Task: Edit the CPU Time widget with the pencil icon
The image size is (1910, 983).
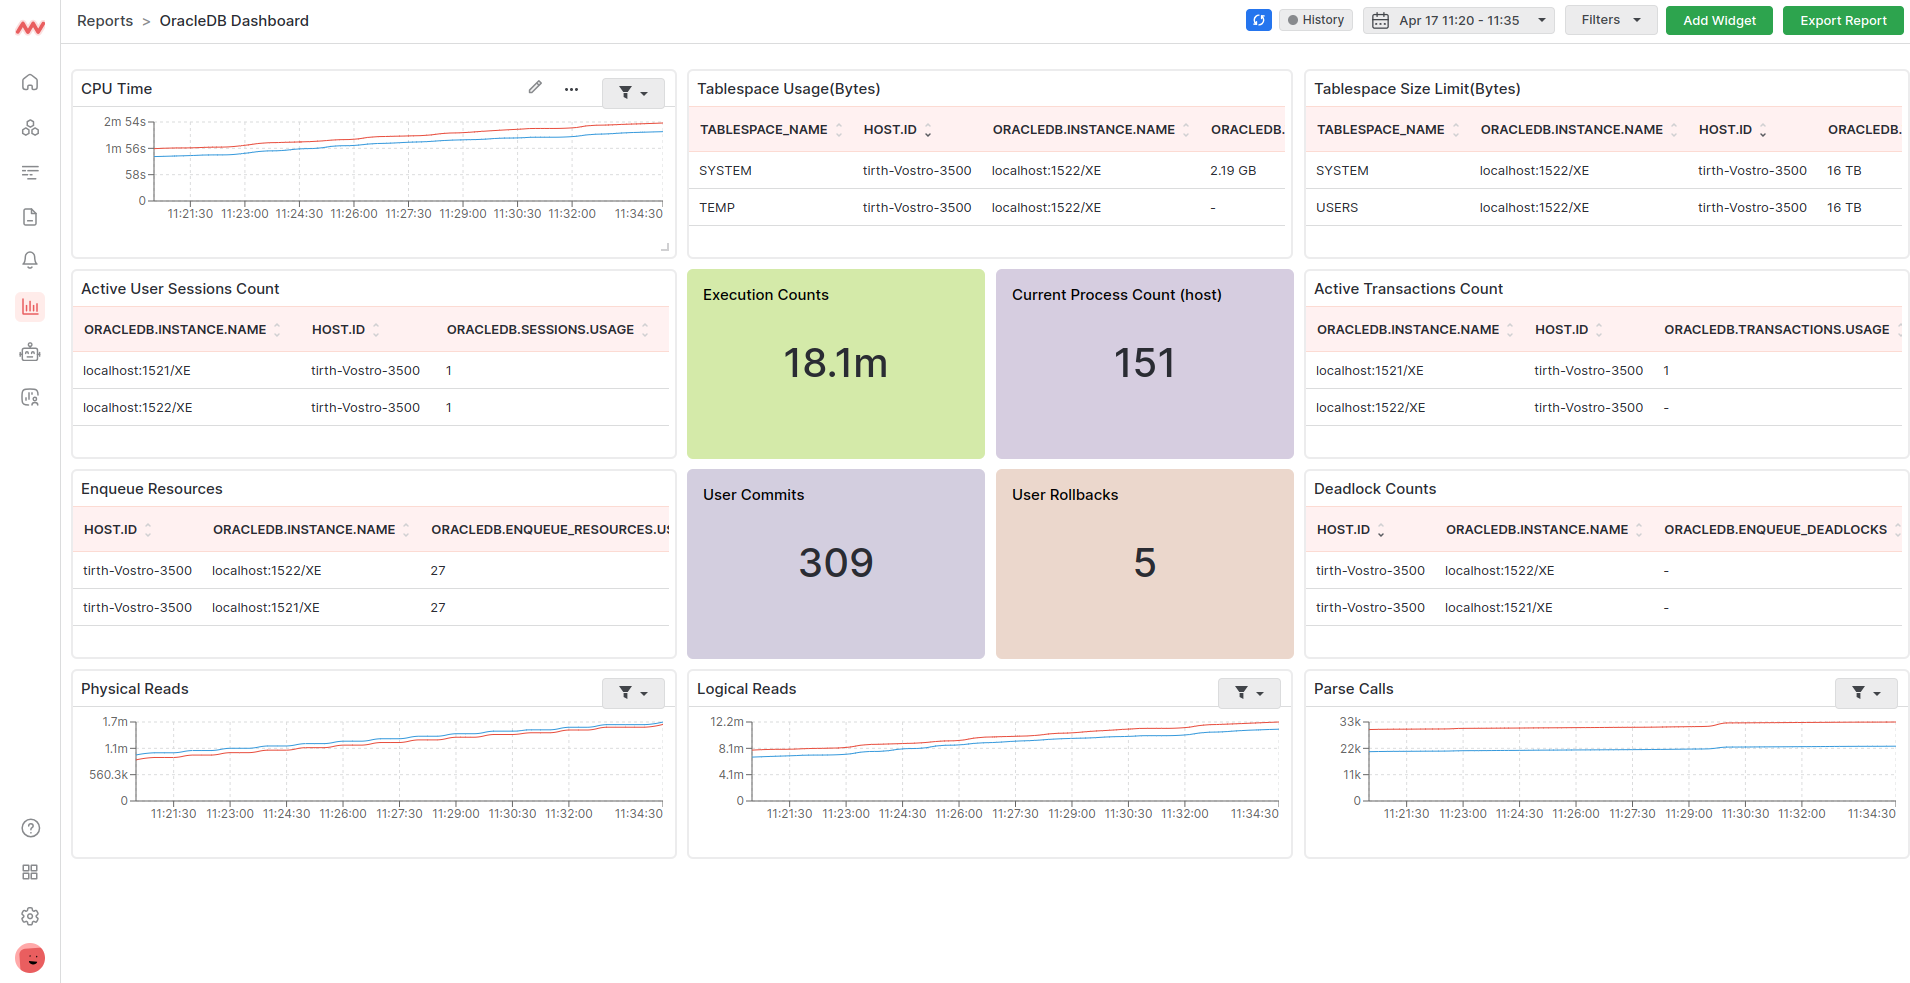Action: click(535, 88)
